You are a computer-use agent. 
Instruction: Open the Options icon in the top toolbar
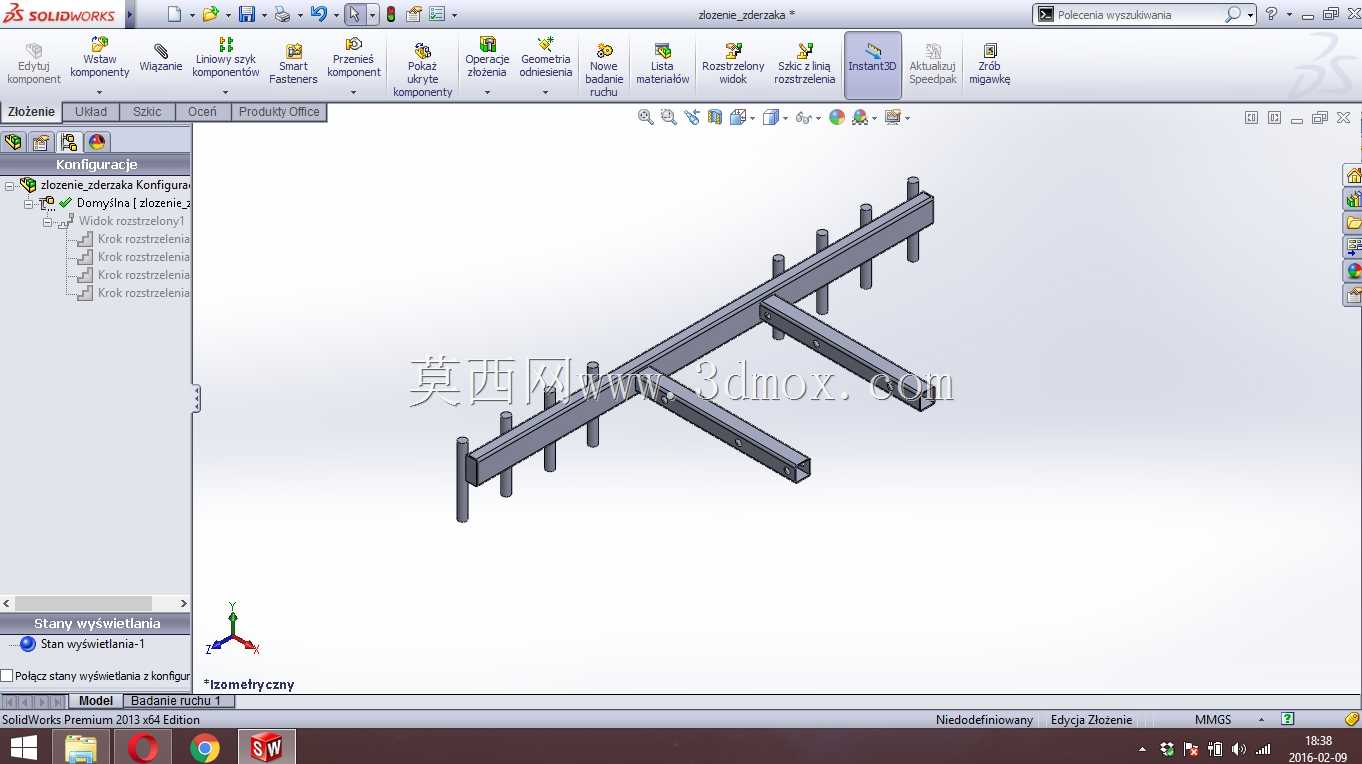point(437,14)
